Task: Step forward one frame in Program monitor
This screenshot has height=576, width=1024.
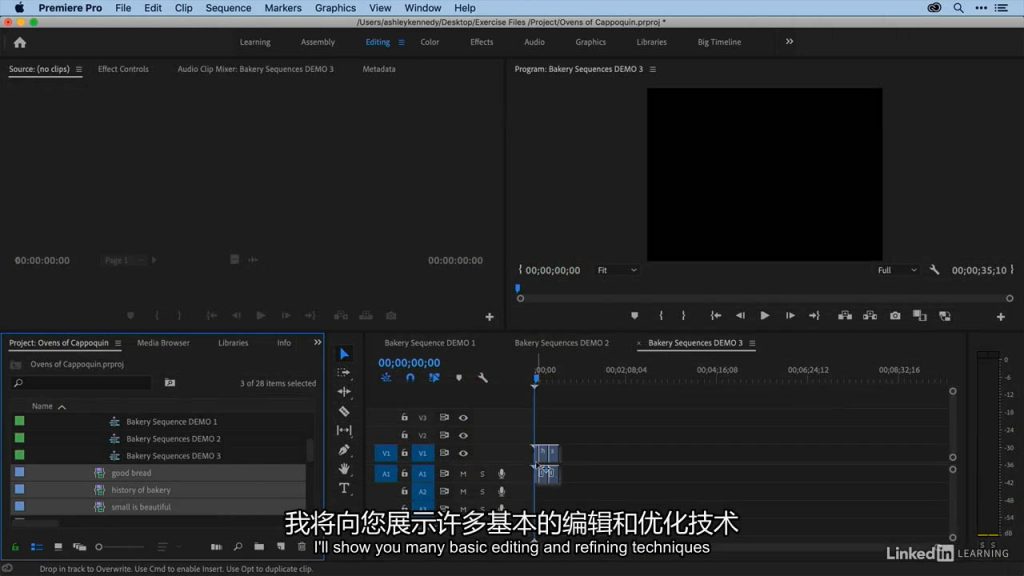Action: pos(790,315)
